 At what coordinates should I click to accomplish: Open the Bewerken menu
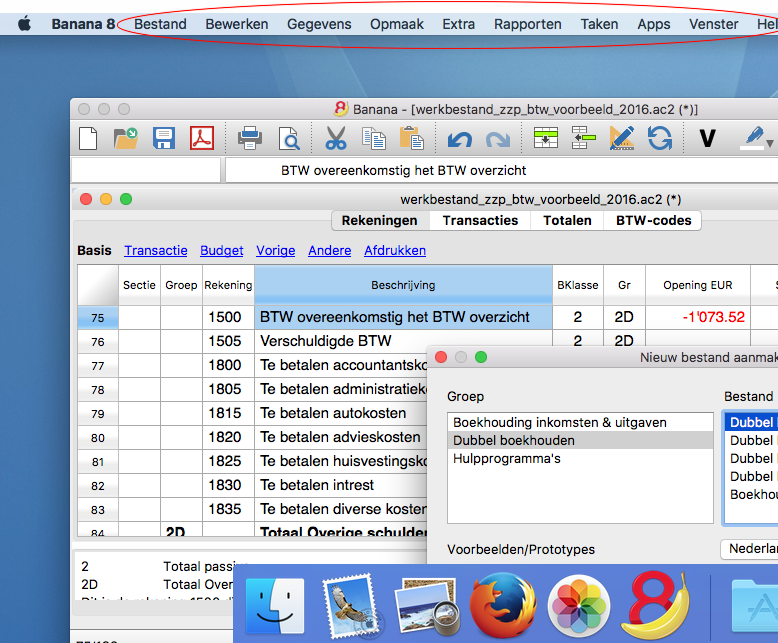[x=237, y=24]
